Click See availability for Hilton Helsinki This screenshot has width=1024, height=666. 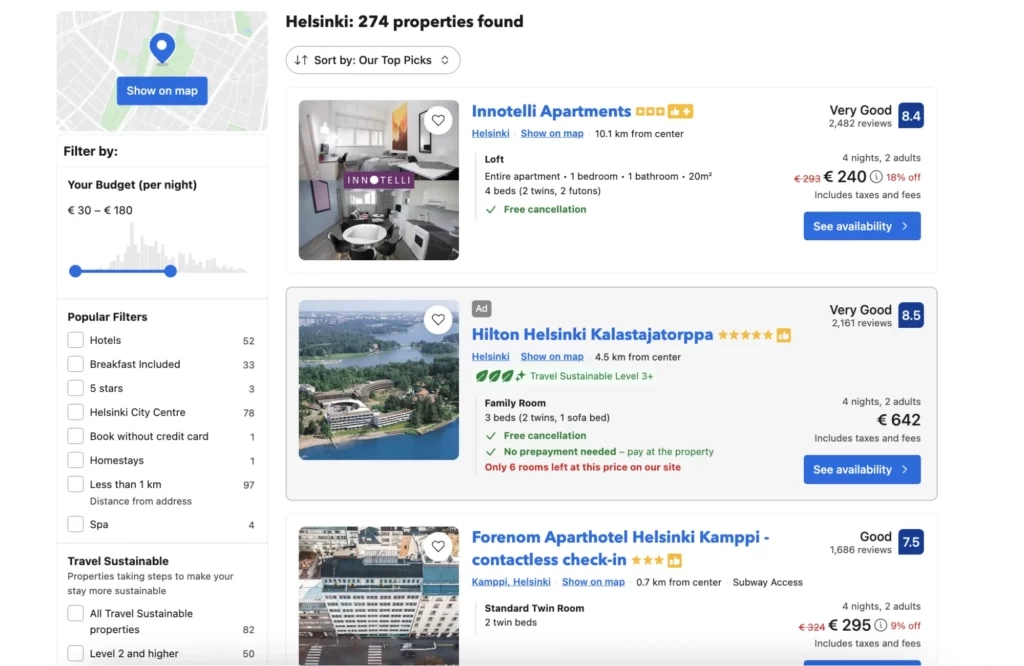(x=862, y=469)
